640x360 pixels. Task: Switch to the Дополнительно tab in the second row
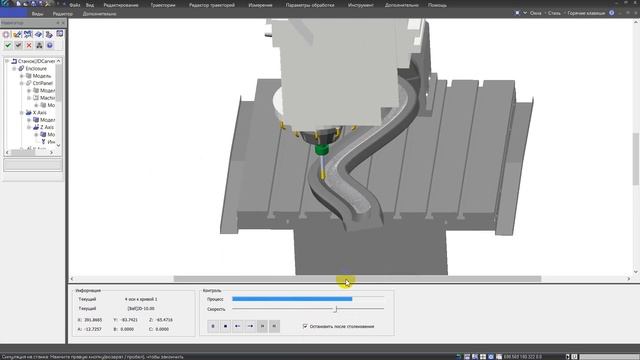[x=99, y=13]
